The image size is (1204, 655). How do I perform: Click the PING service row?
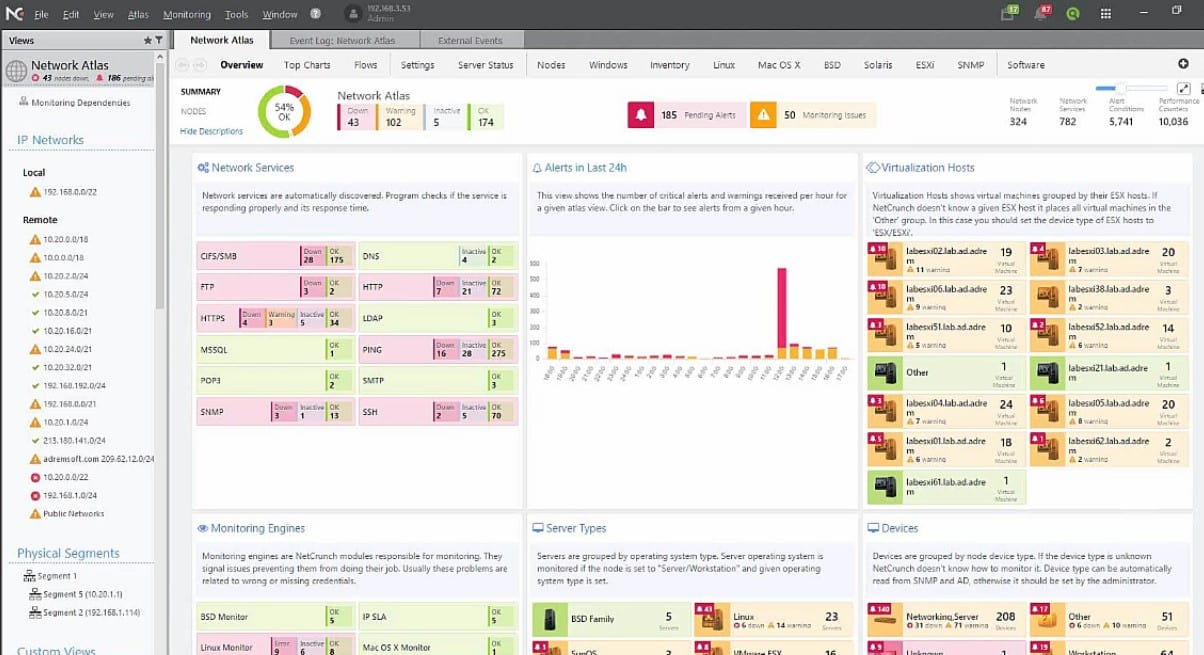438,350
